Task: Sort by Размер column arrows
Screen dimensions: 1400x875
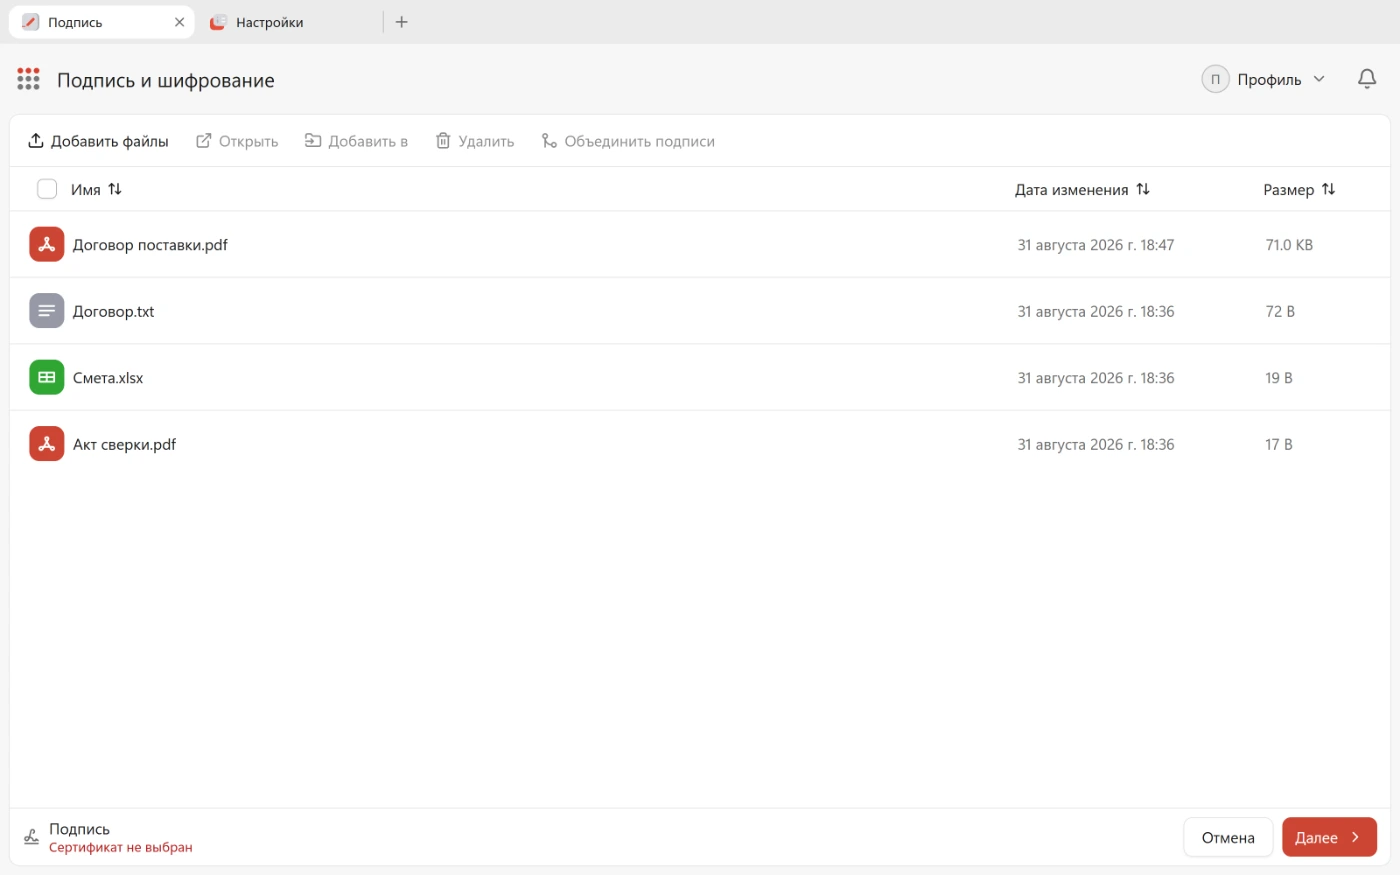Action: click(1328, 189)
